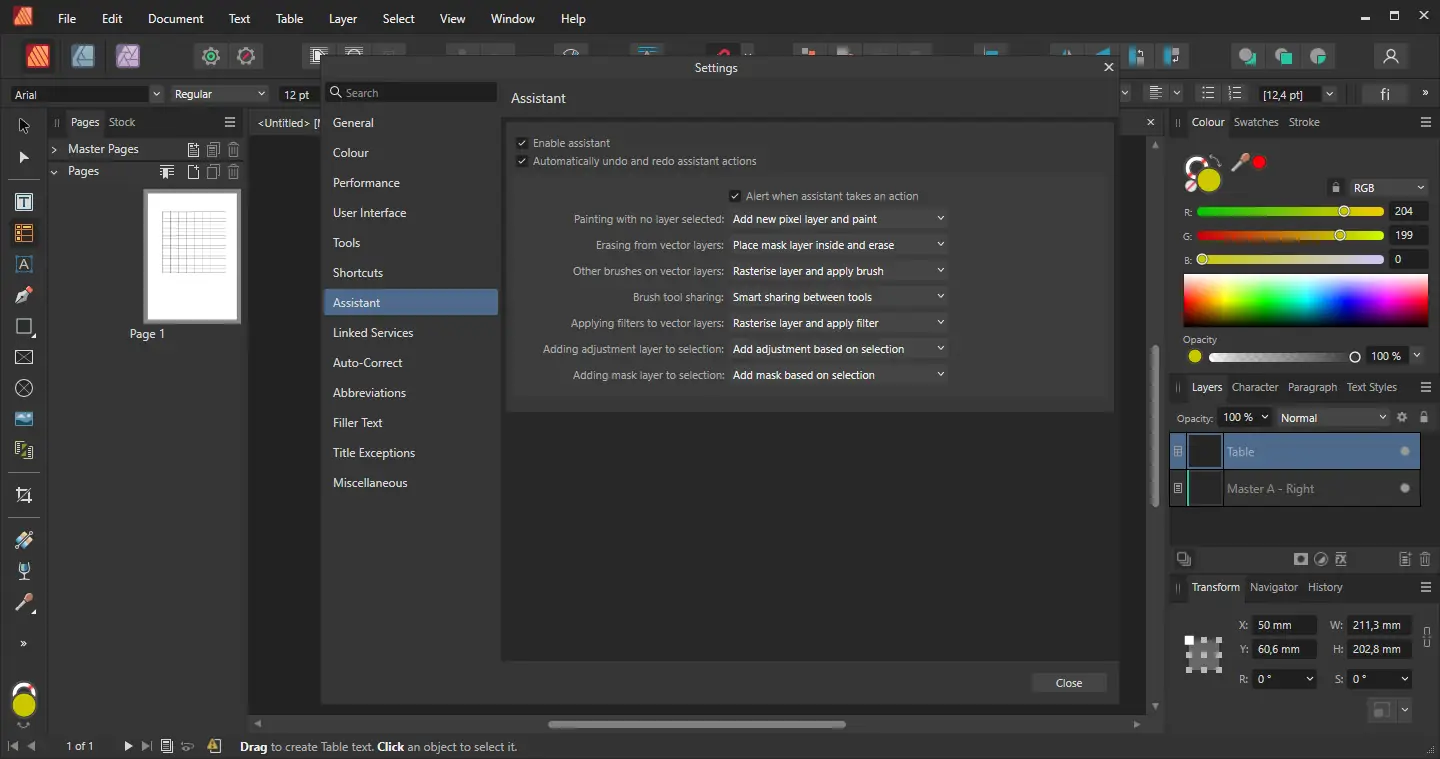Screen dimensions: 1440x759
Task: Select the Rectangle shape tool
Action: point(24,327)
